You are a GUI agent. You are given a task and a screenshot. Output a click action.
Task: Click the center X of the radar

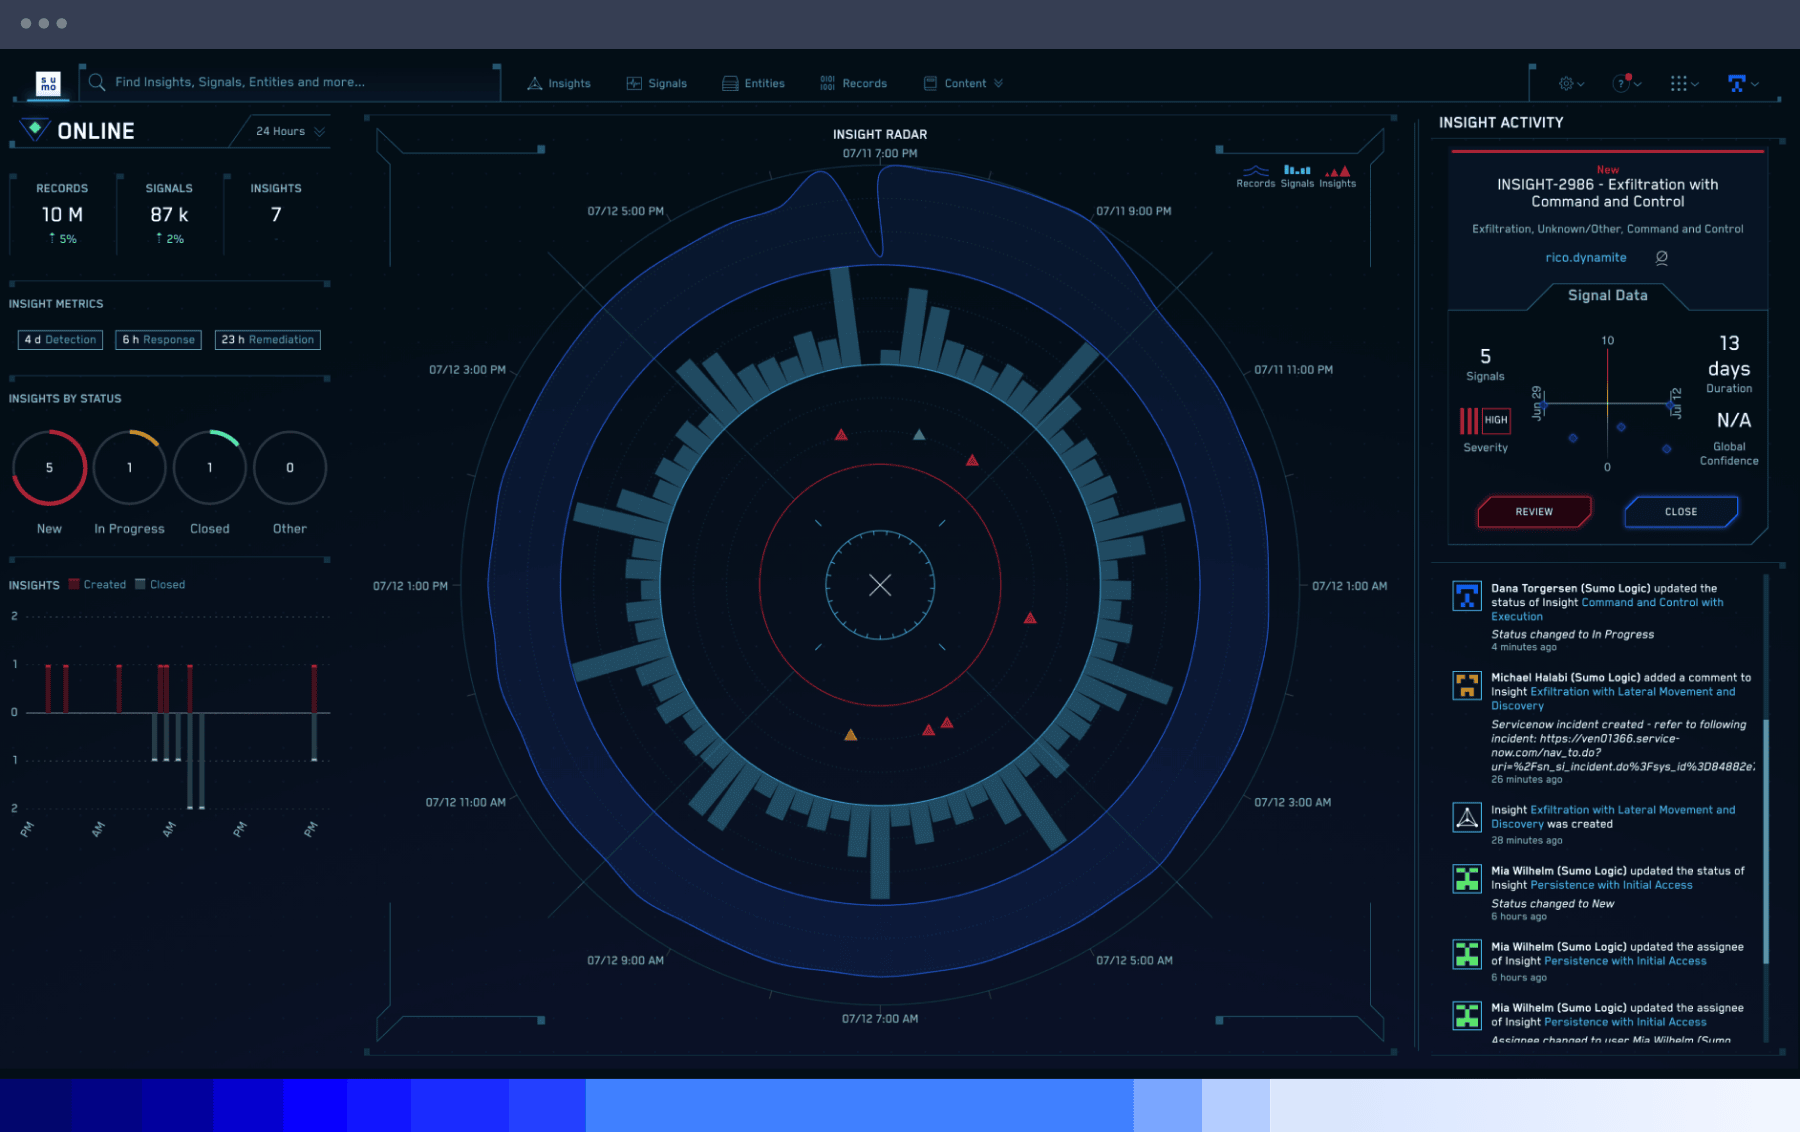(x=880, y=585)
